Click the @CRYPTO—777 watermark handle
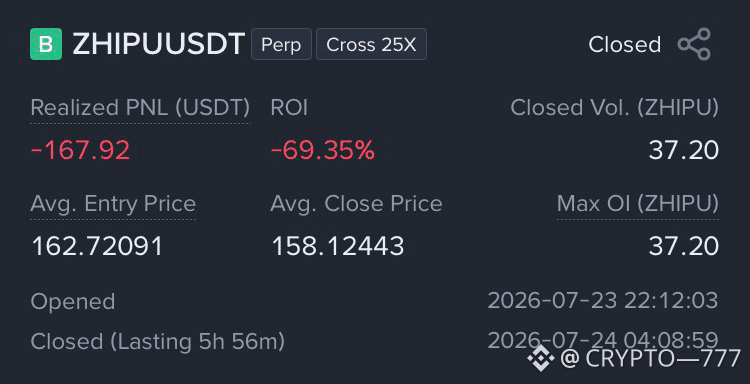 coord(650,358)
